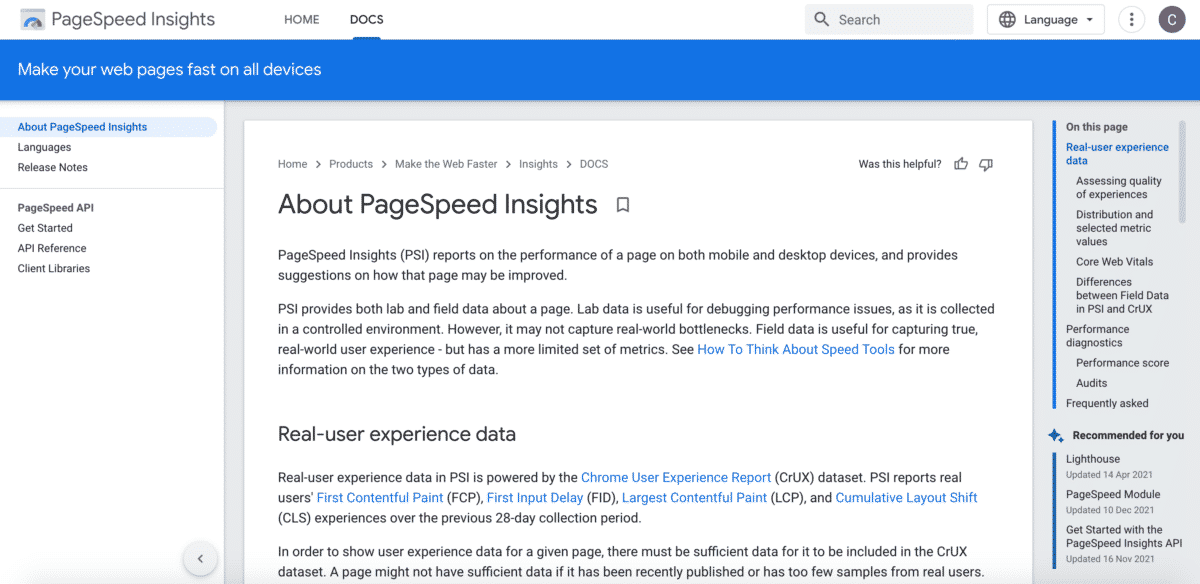This screenshot has height=584, width=1200.
Task: Open the user account avatar
Action: pyautogui.click(x=1171, y=19)
